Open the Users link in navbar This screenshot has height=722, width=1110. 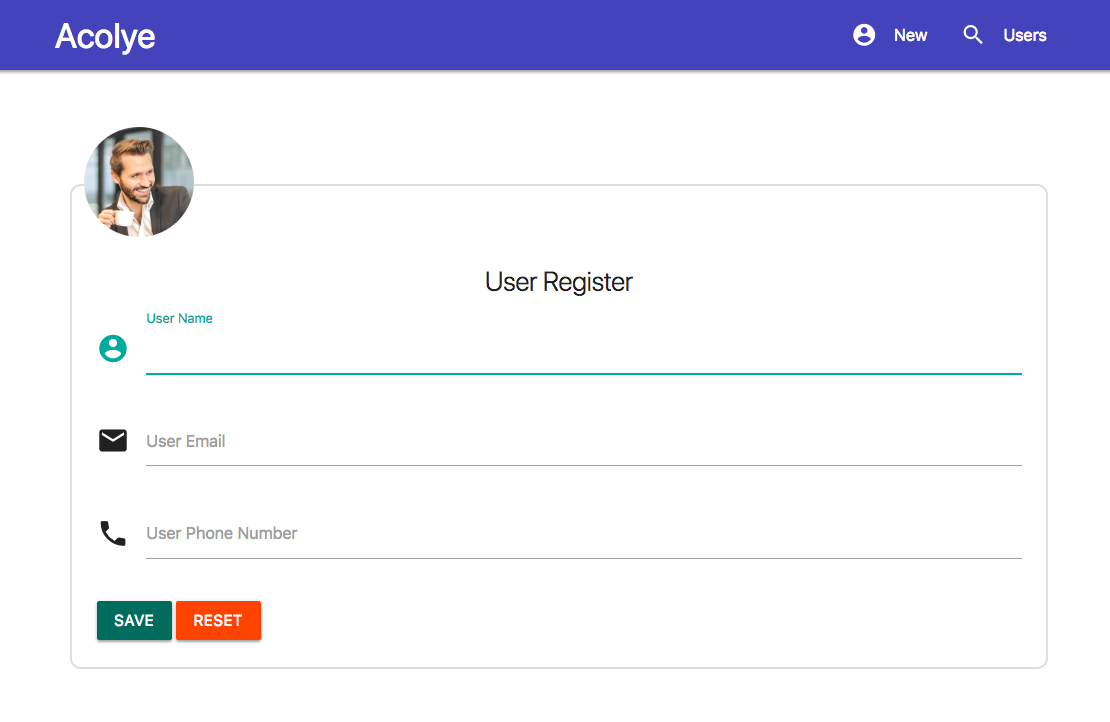pos(1024,35)
